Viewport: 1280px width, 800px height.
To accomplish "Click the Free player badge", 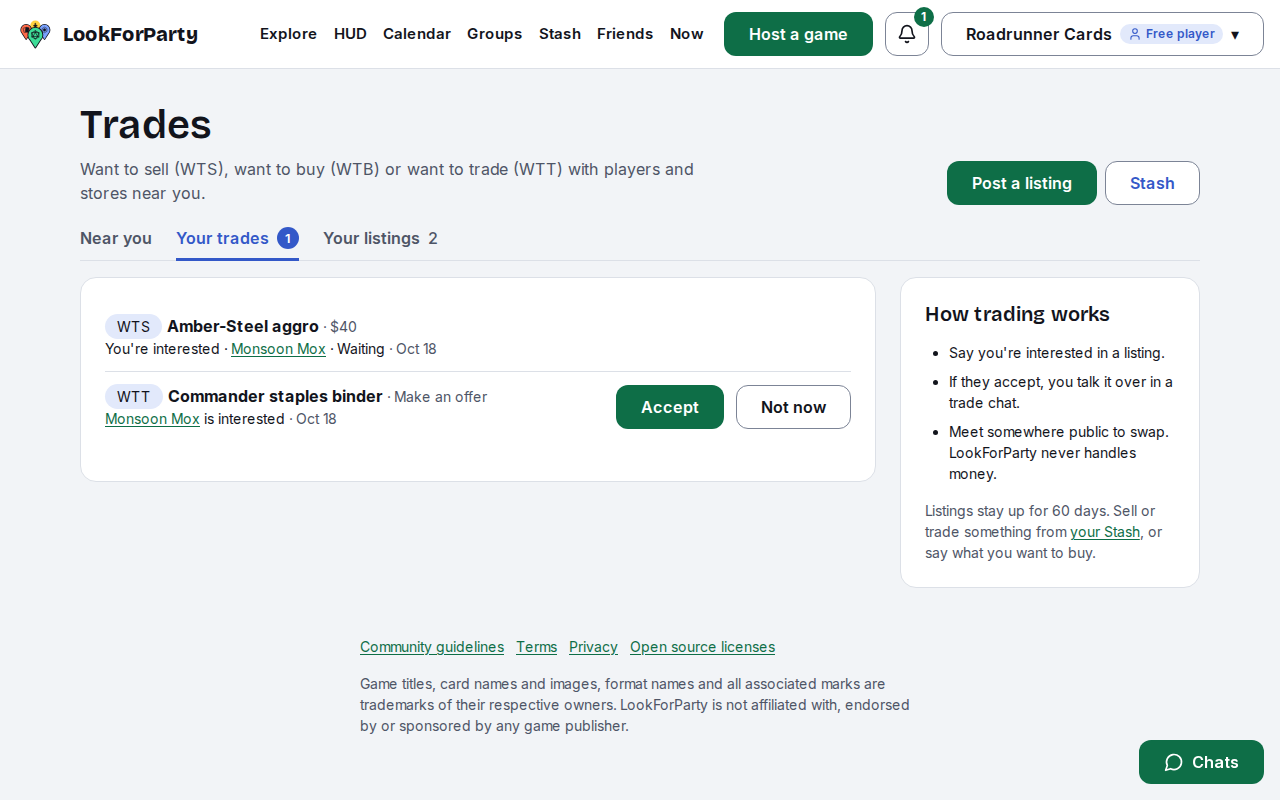I will click(1171, 34).
